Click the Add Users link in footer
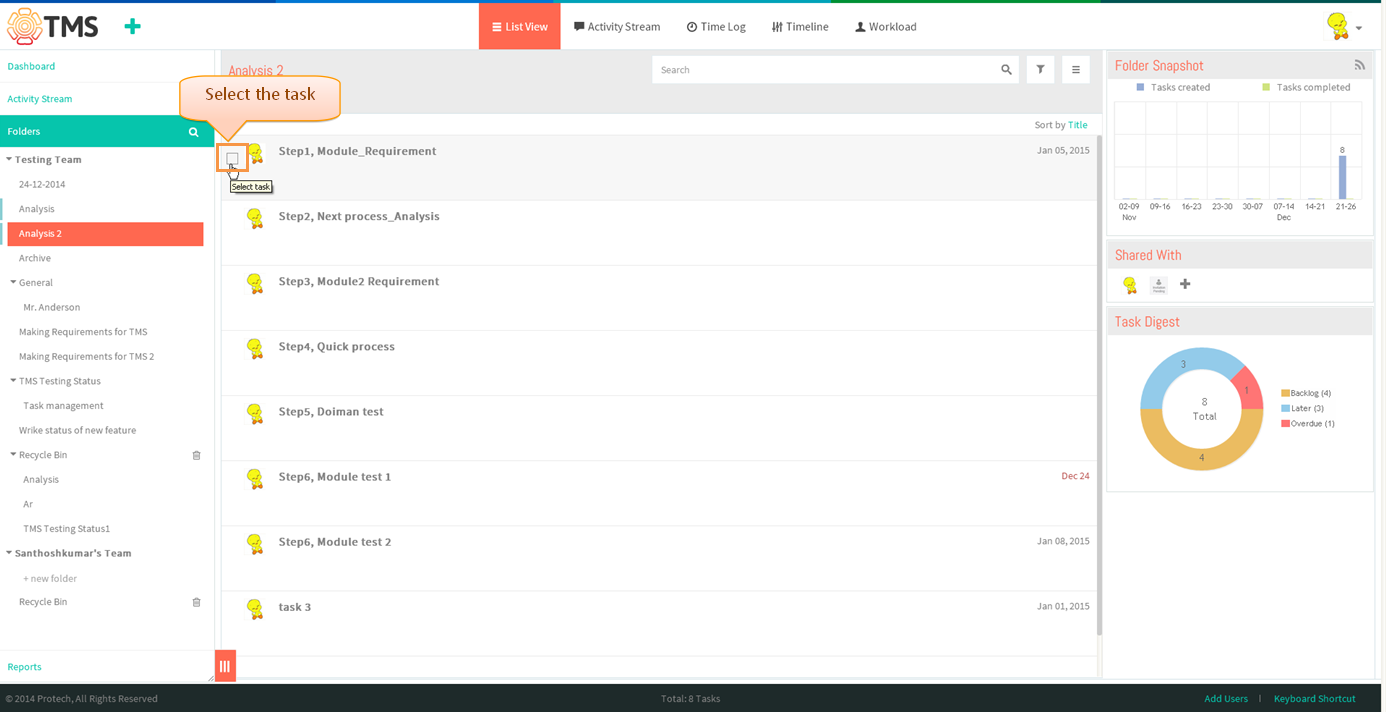 click(1226, 699)
